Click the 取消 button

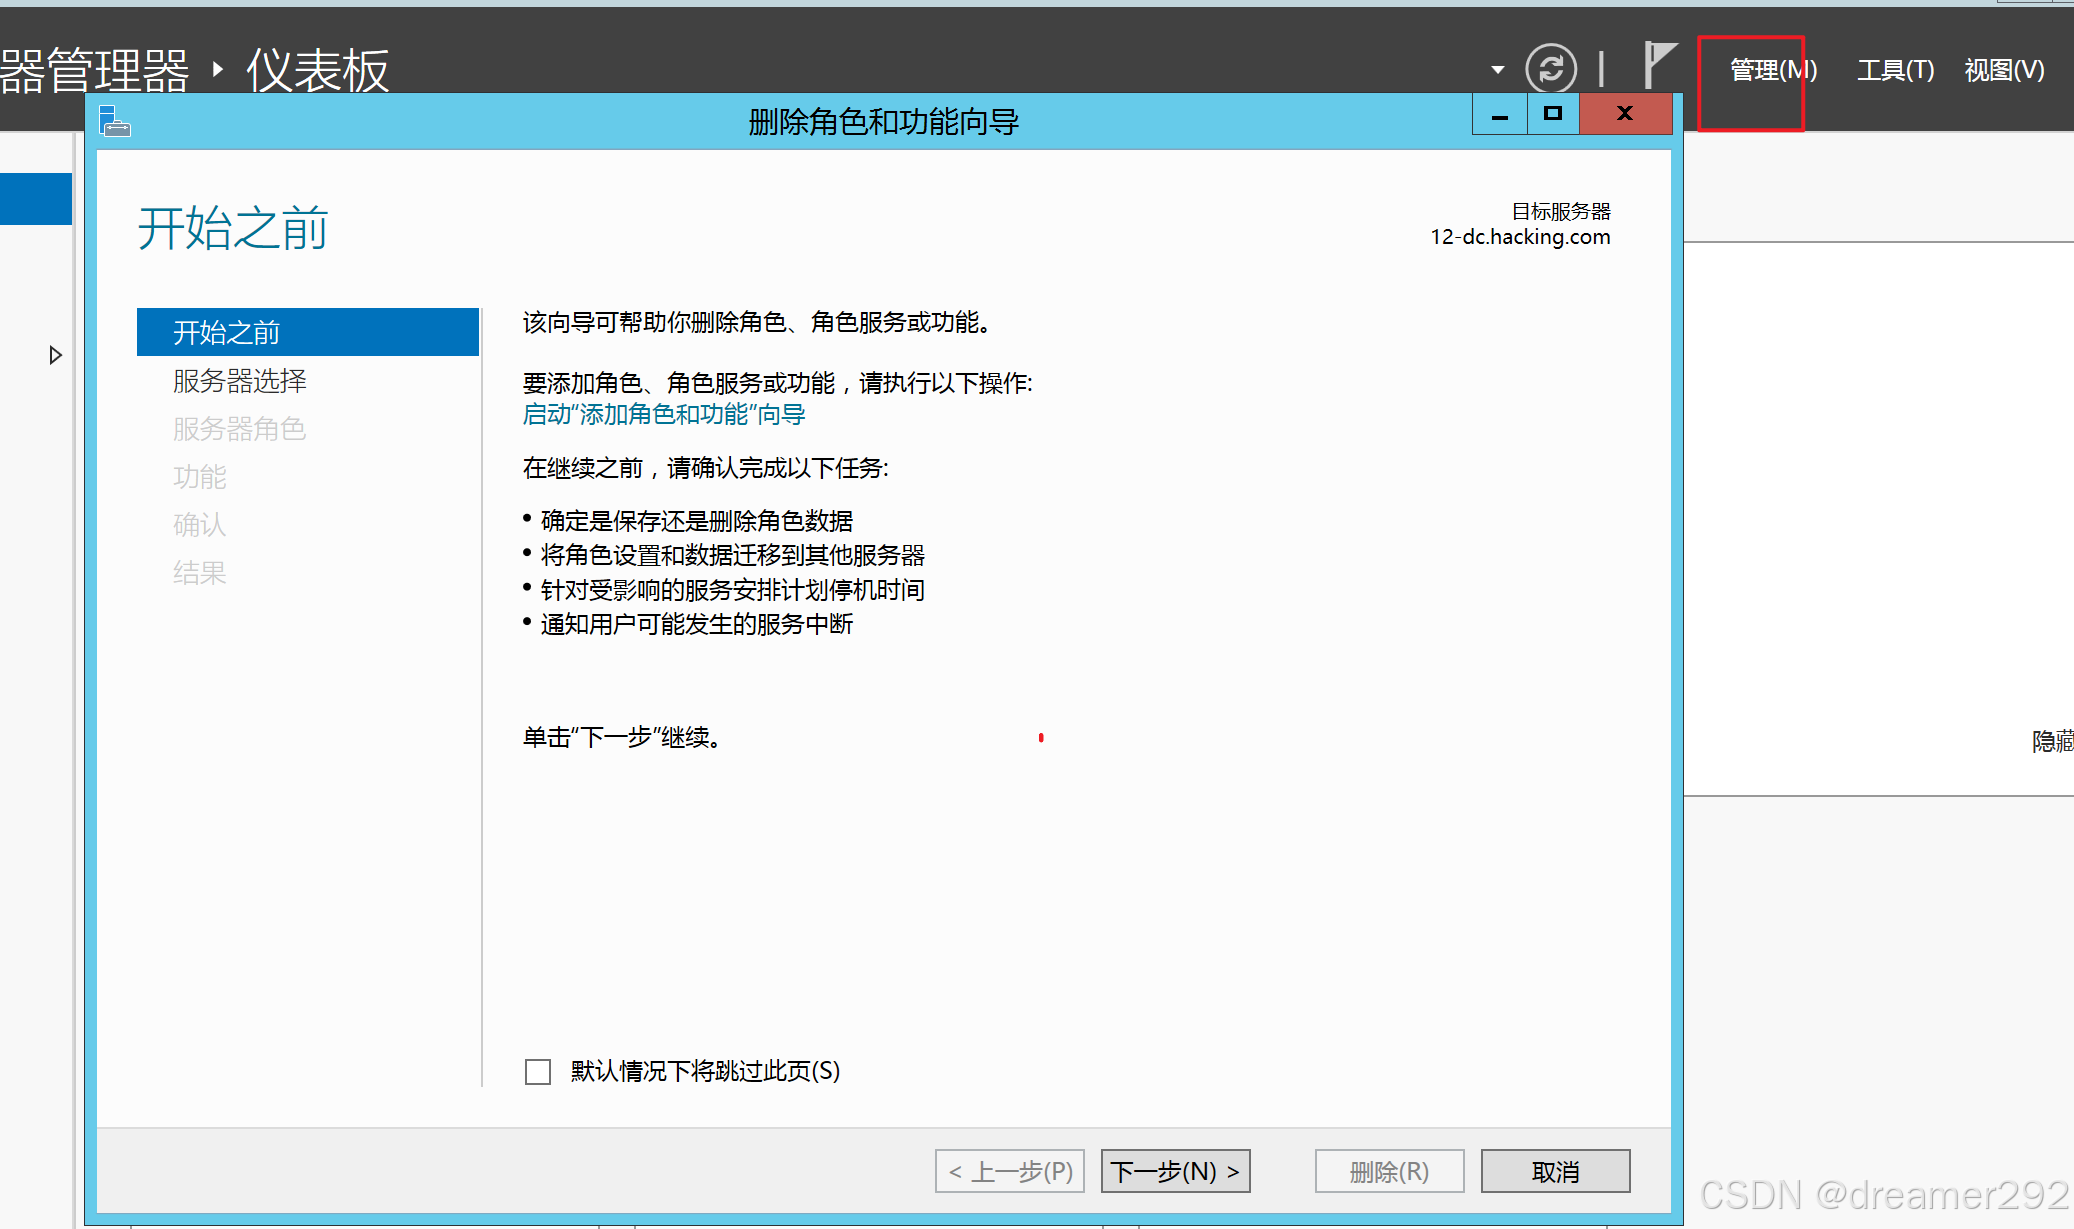point(1555,1171)
